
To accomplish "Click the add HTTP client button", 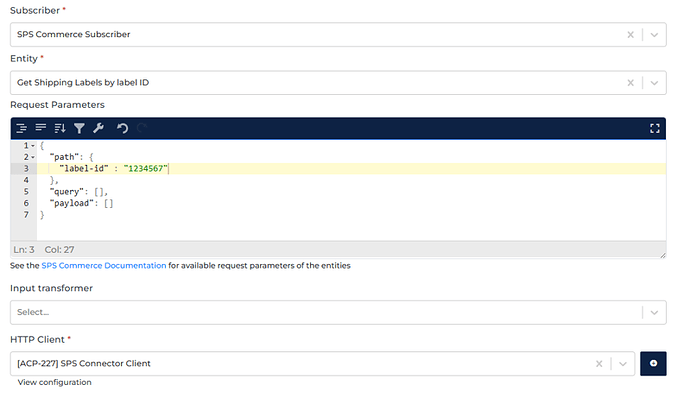I will point(653,364).
